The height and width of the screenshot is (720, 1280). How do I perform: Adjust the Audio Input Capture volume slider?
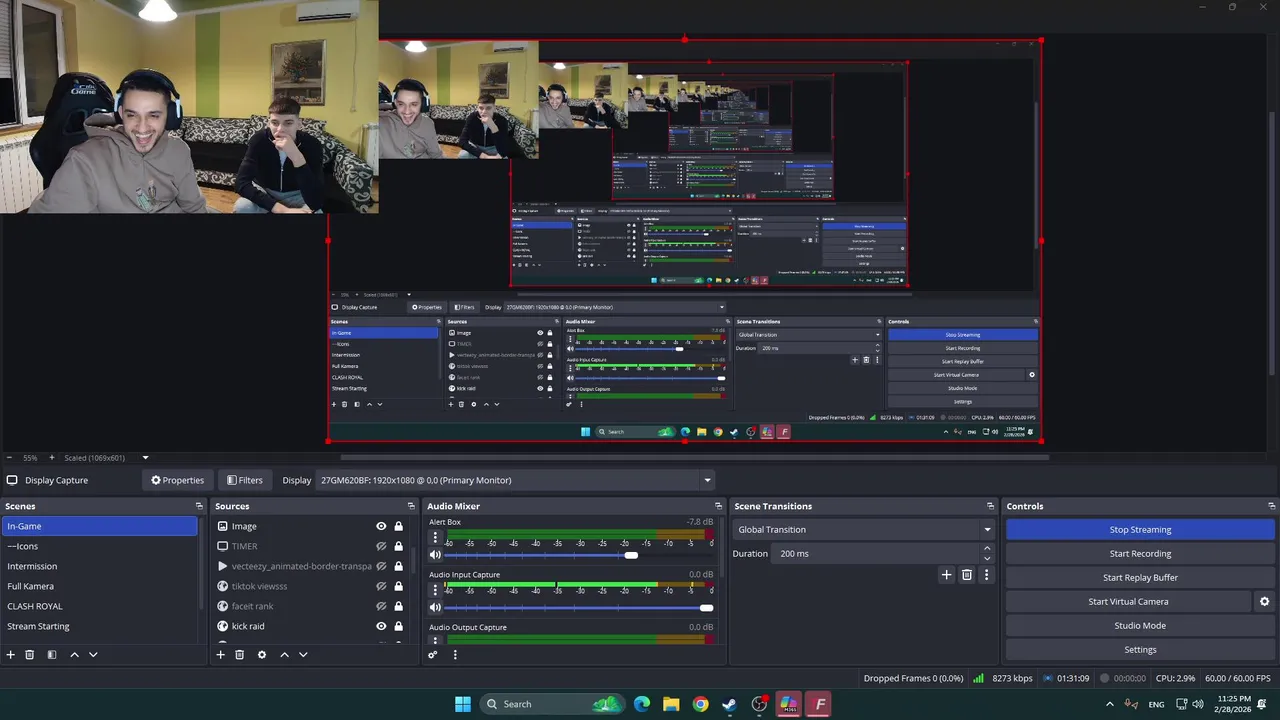pos(707,607)
